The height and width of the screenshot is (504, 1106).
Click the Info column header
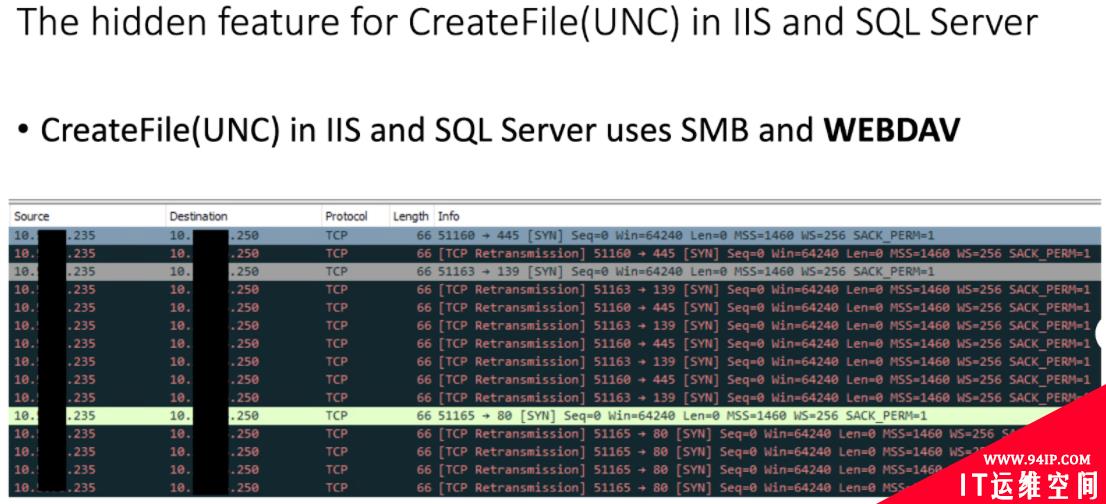coord(766,216)
